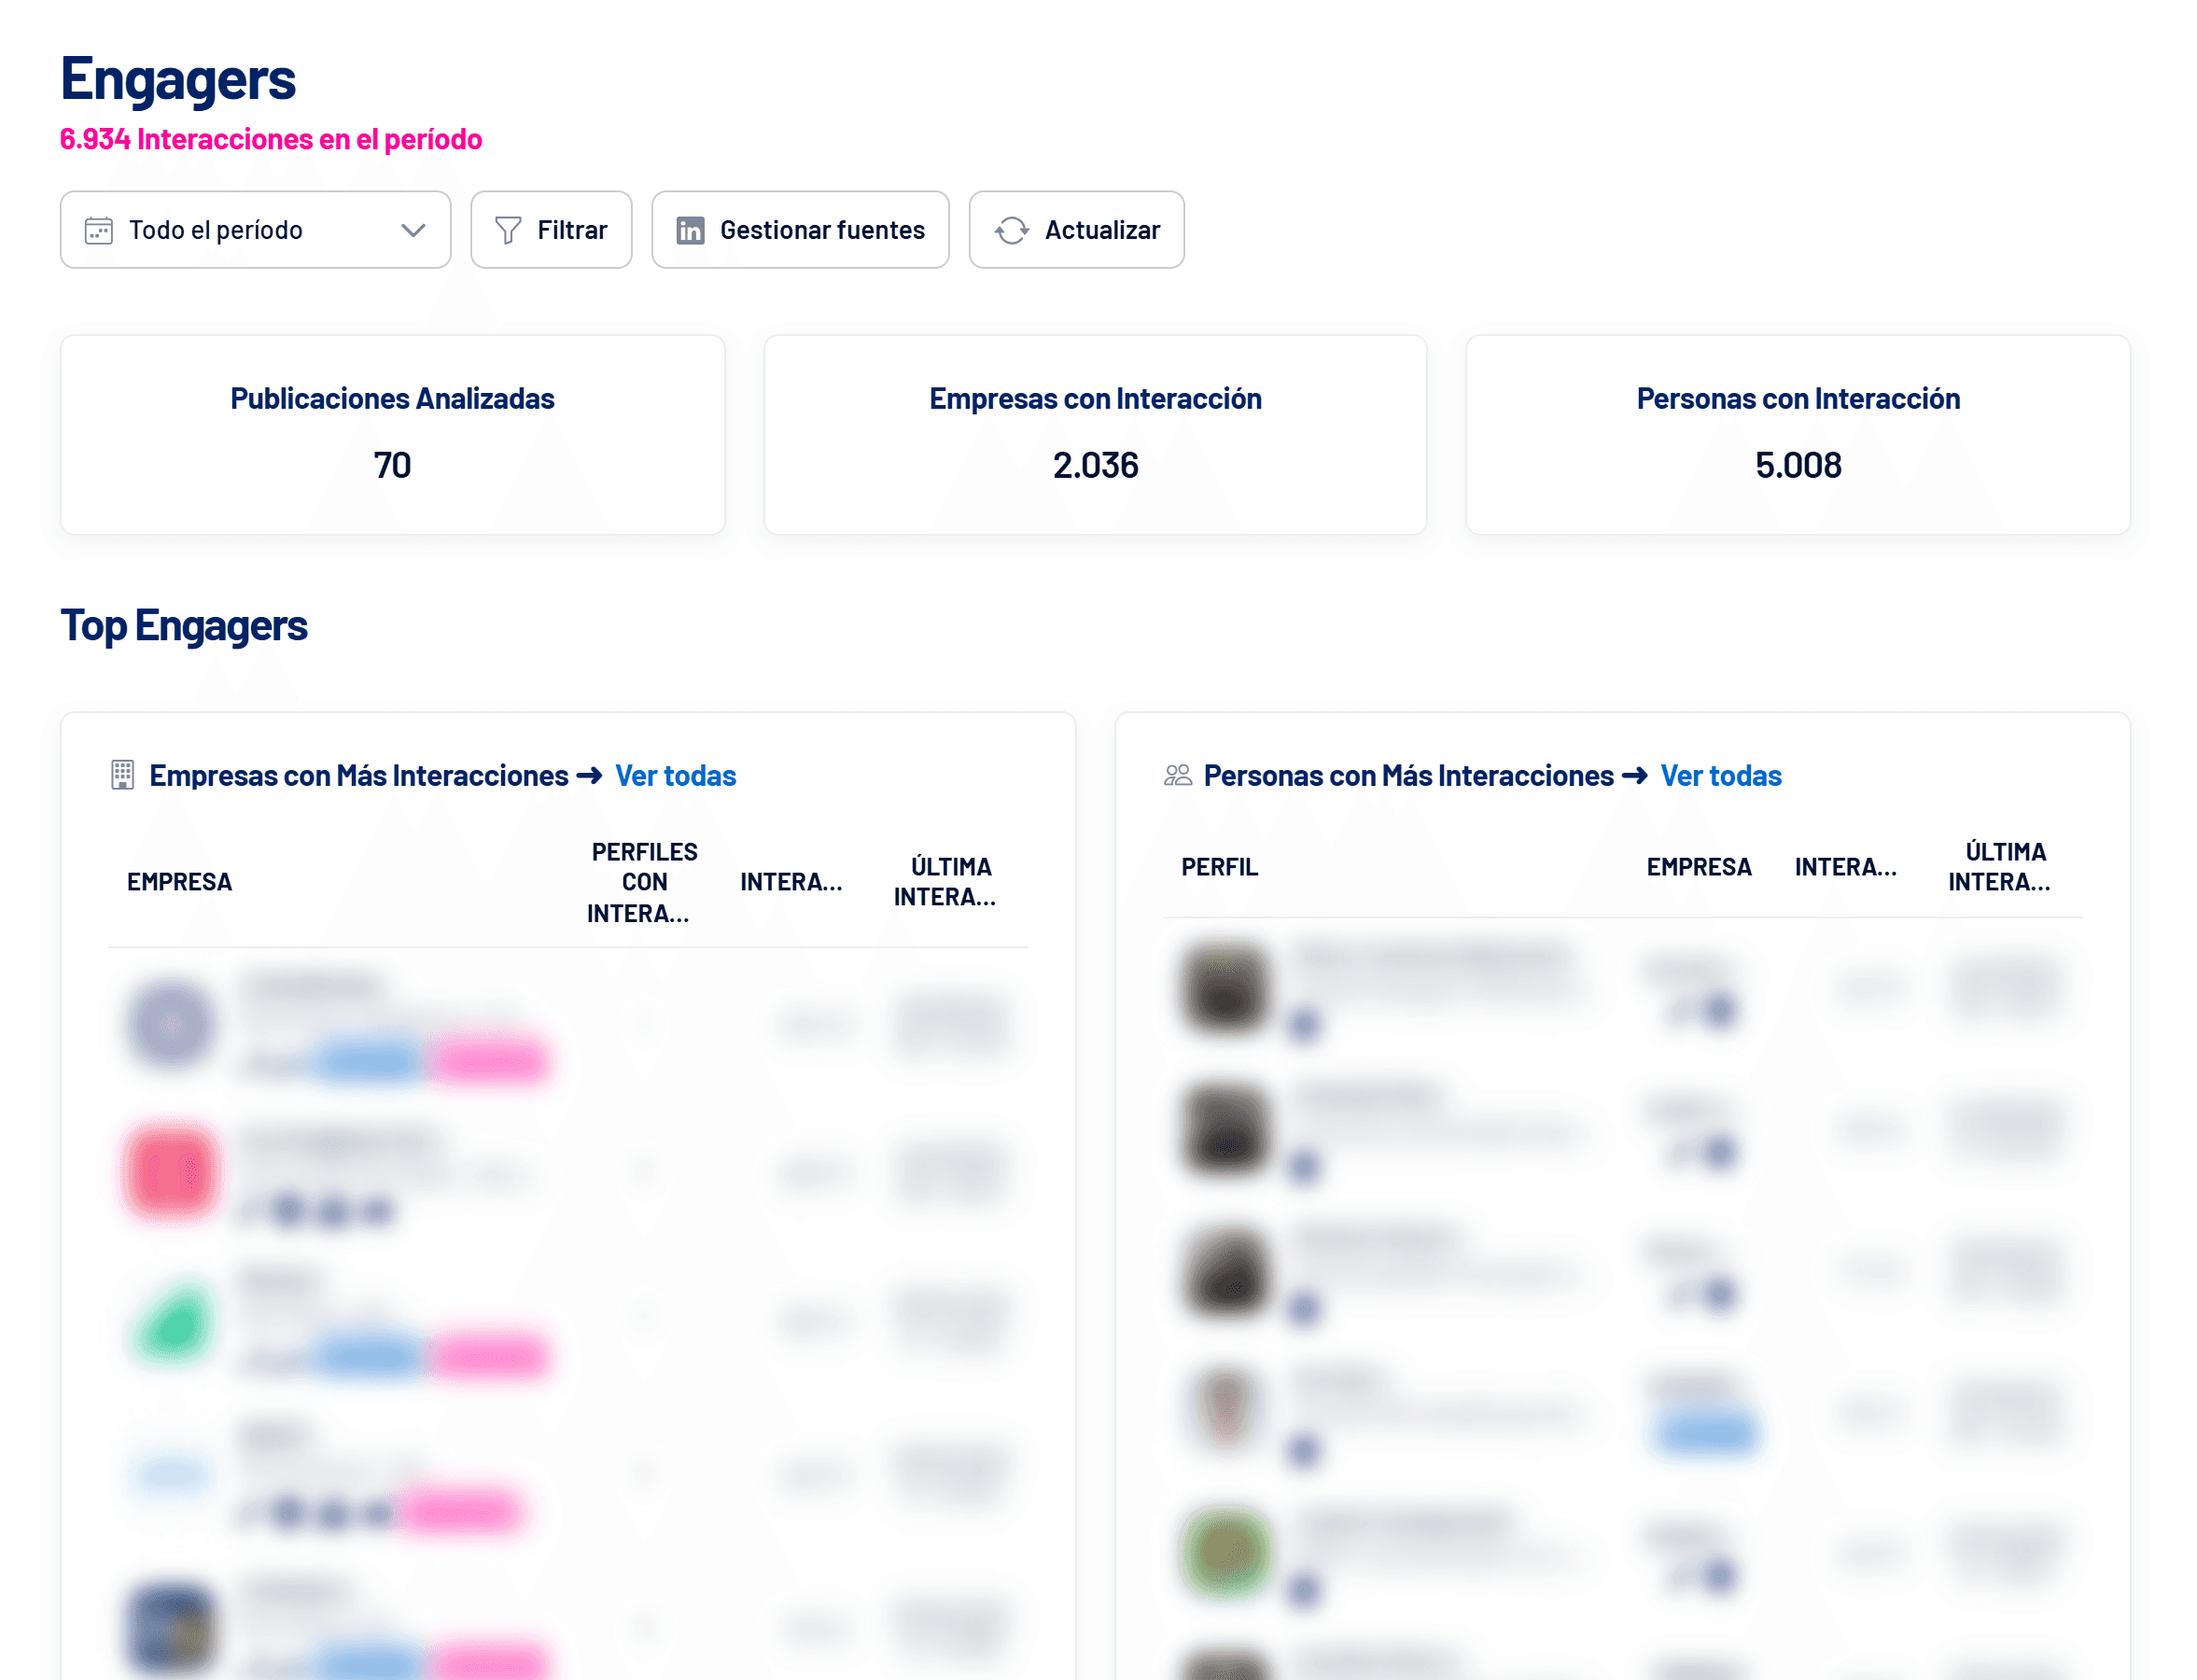
Task: Sort by EMPRESA column header in companies table
Action: 179,882
